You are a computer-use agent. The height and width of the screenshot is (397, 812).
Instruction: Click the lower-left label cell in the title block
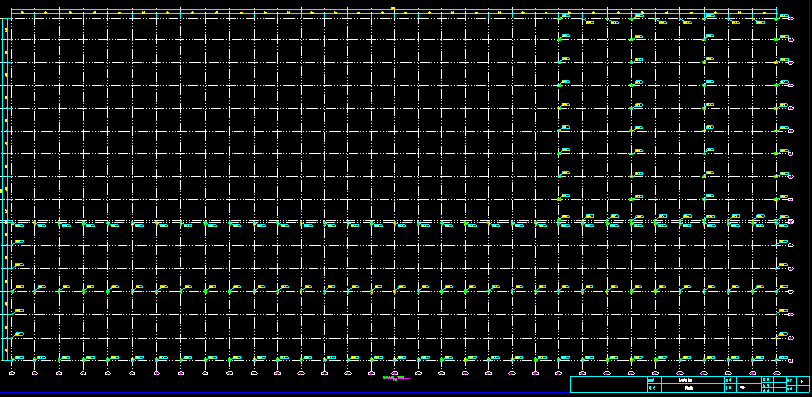pos(655,388)
